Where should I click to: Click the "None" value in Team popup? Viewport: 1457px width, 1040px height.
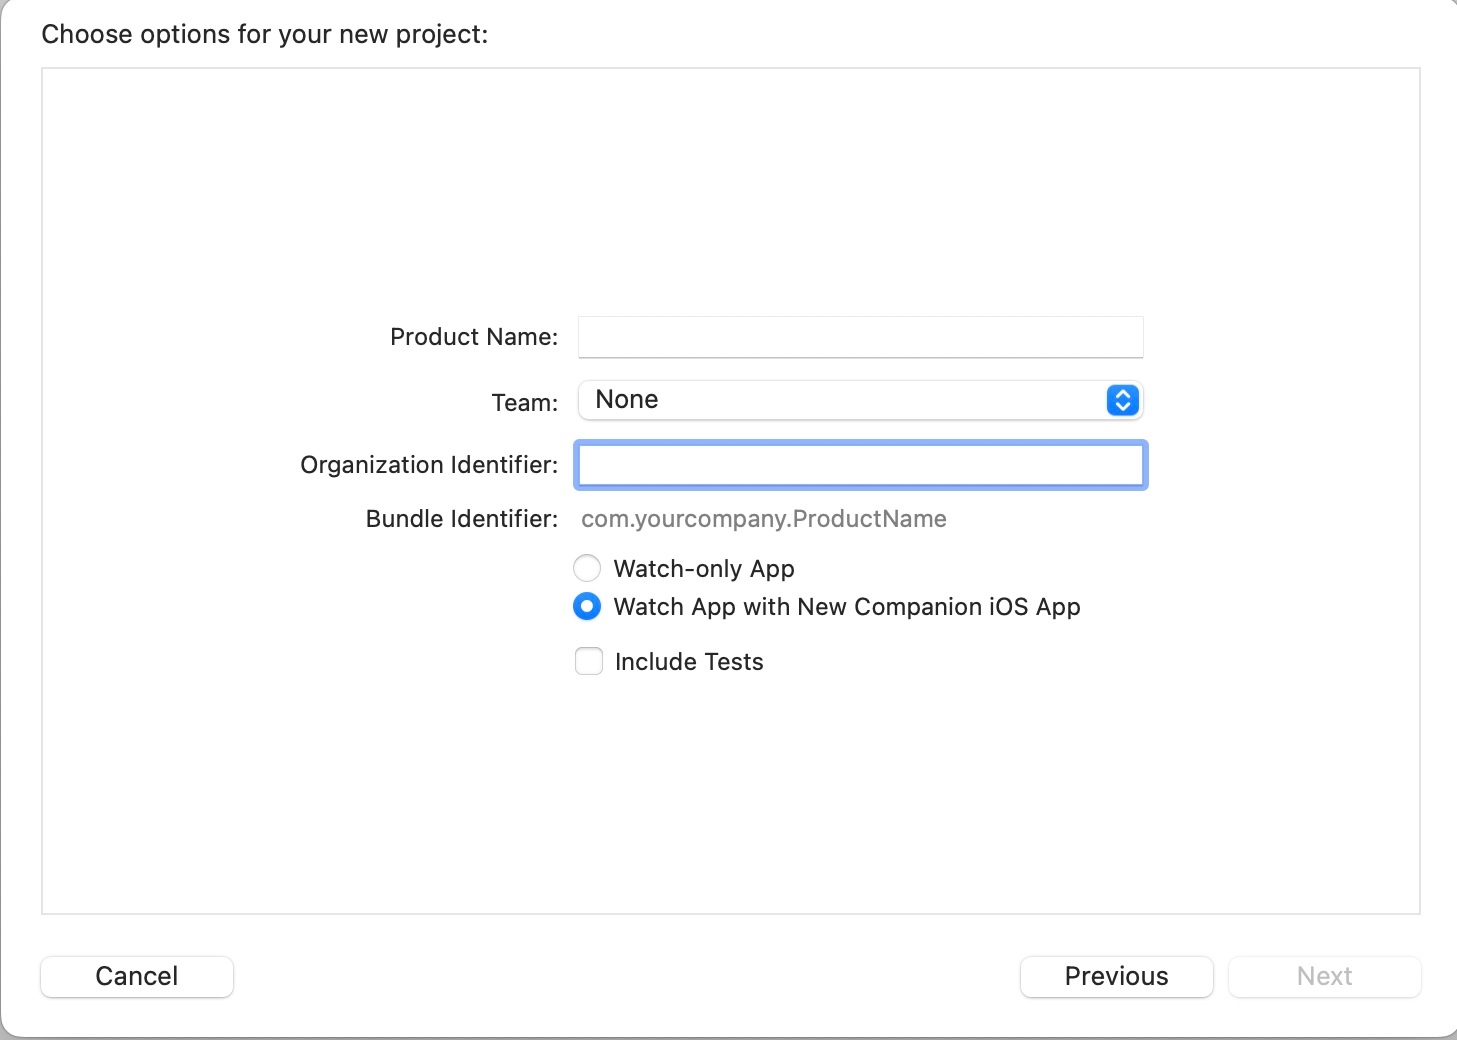[x=627, y=400]
